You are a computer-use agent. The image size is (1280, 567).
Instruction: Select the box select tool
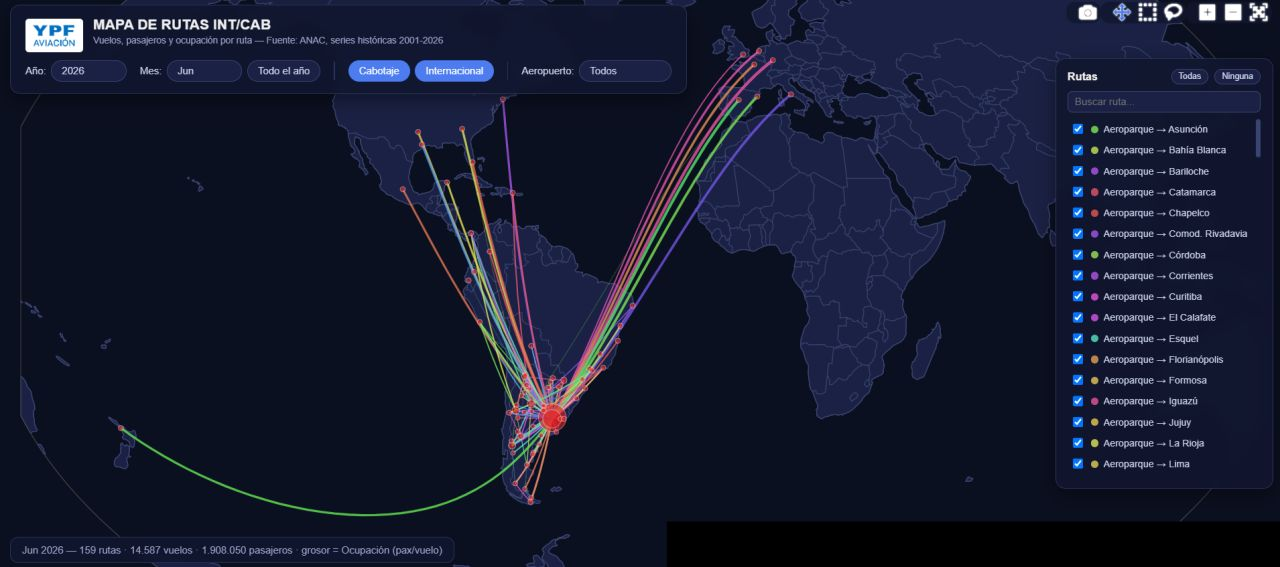pos(1147,12)
